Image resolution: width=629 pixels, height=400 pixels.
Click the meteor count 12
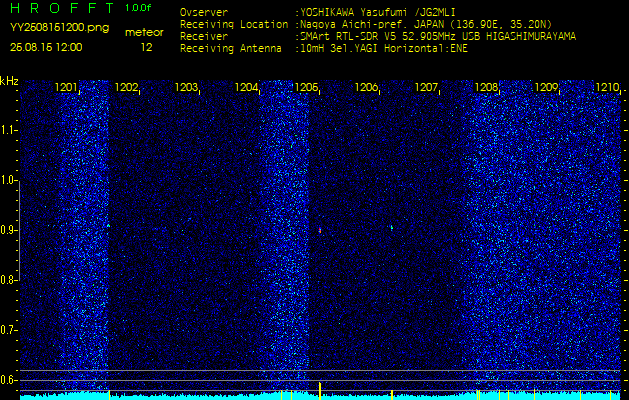pos(146,47)
